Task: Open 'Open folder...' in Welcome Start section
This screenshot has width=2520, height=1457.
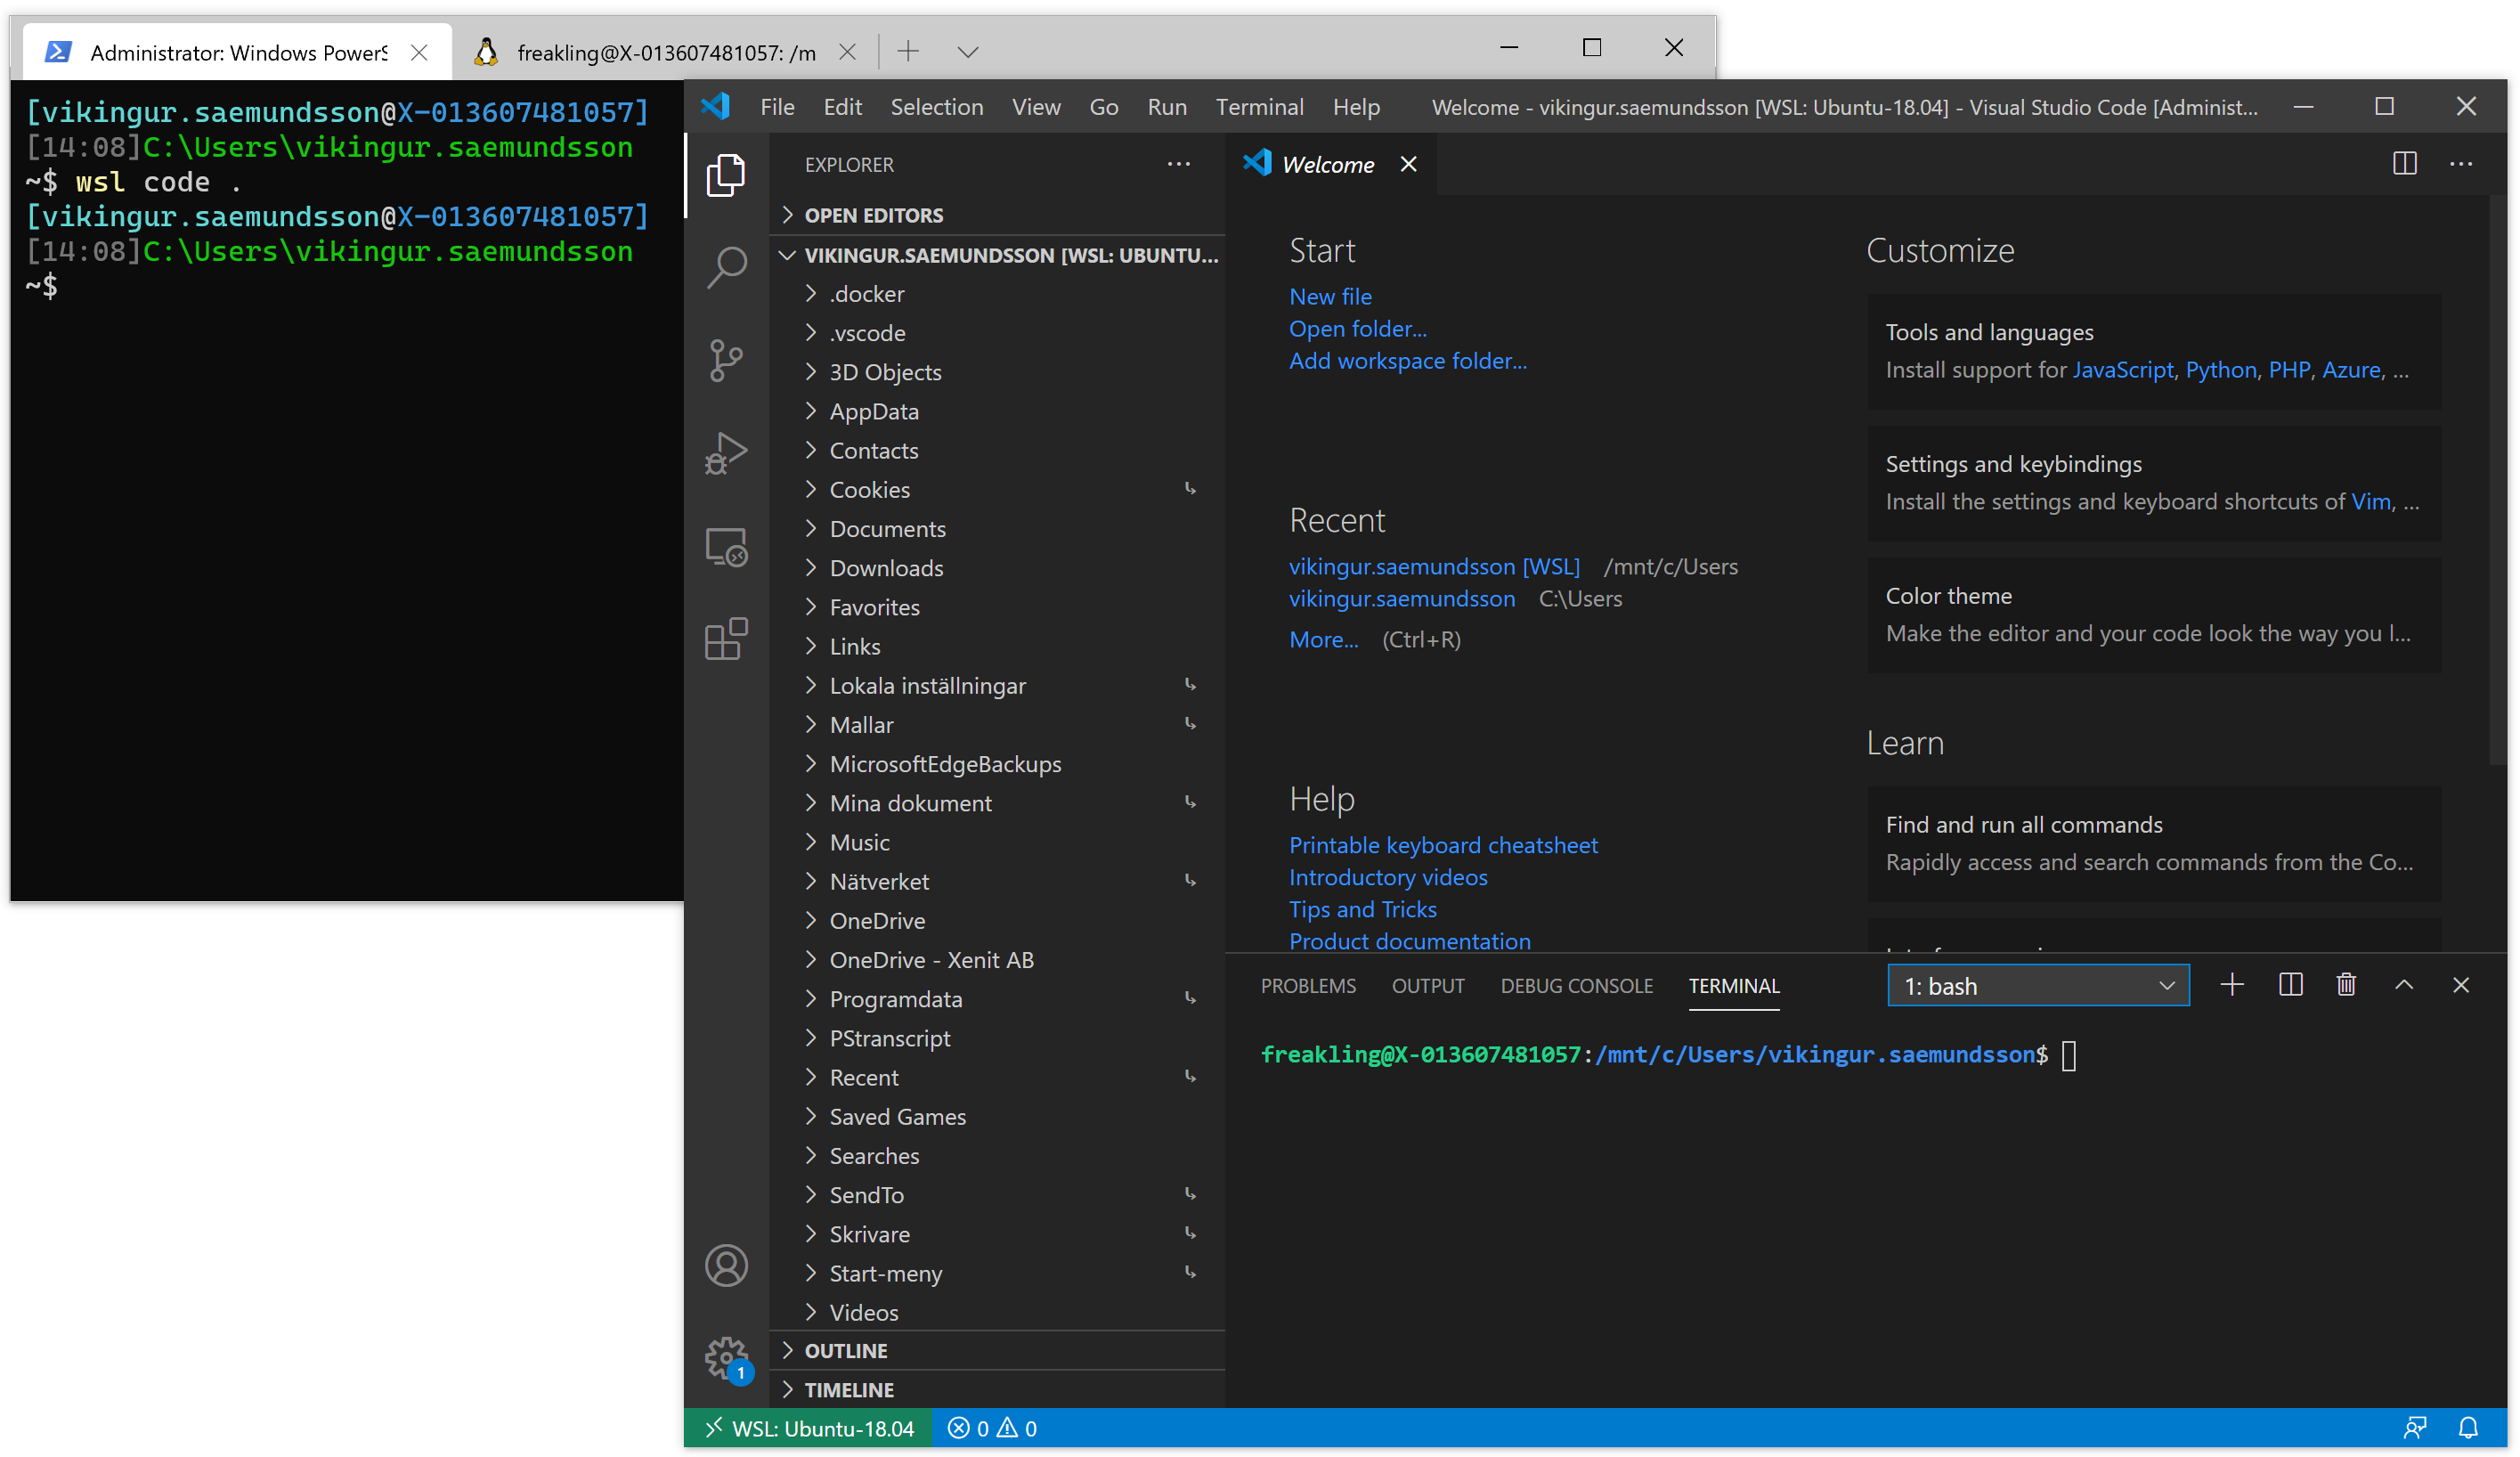Action: click(x=1356, y=328)
